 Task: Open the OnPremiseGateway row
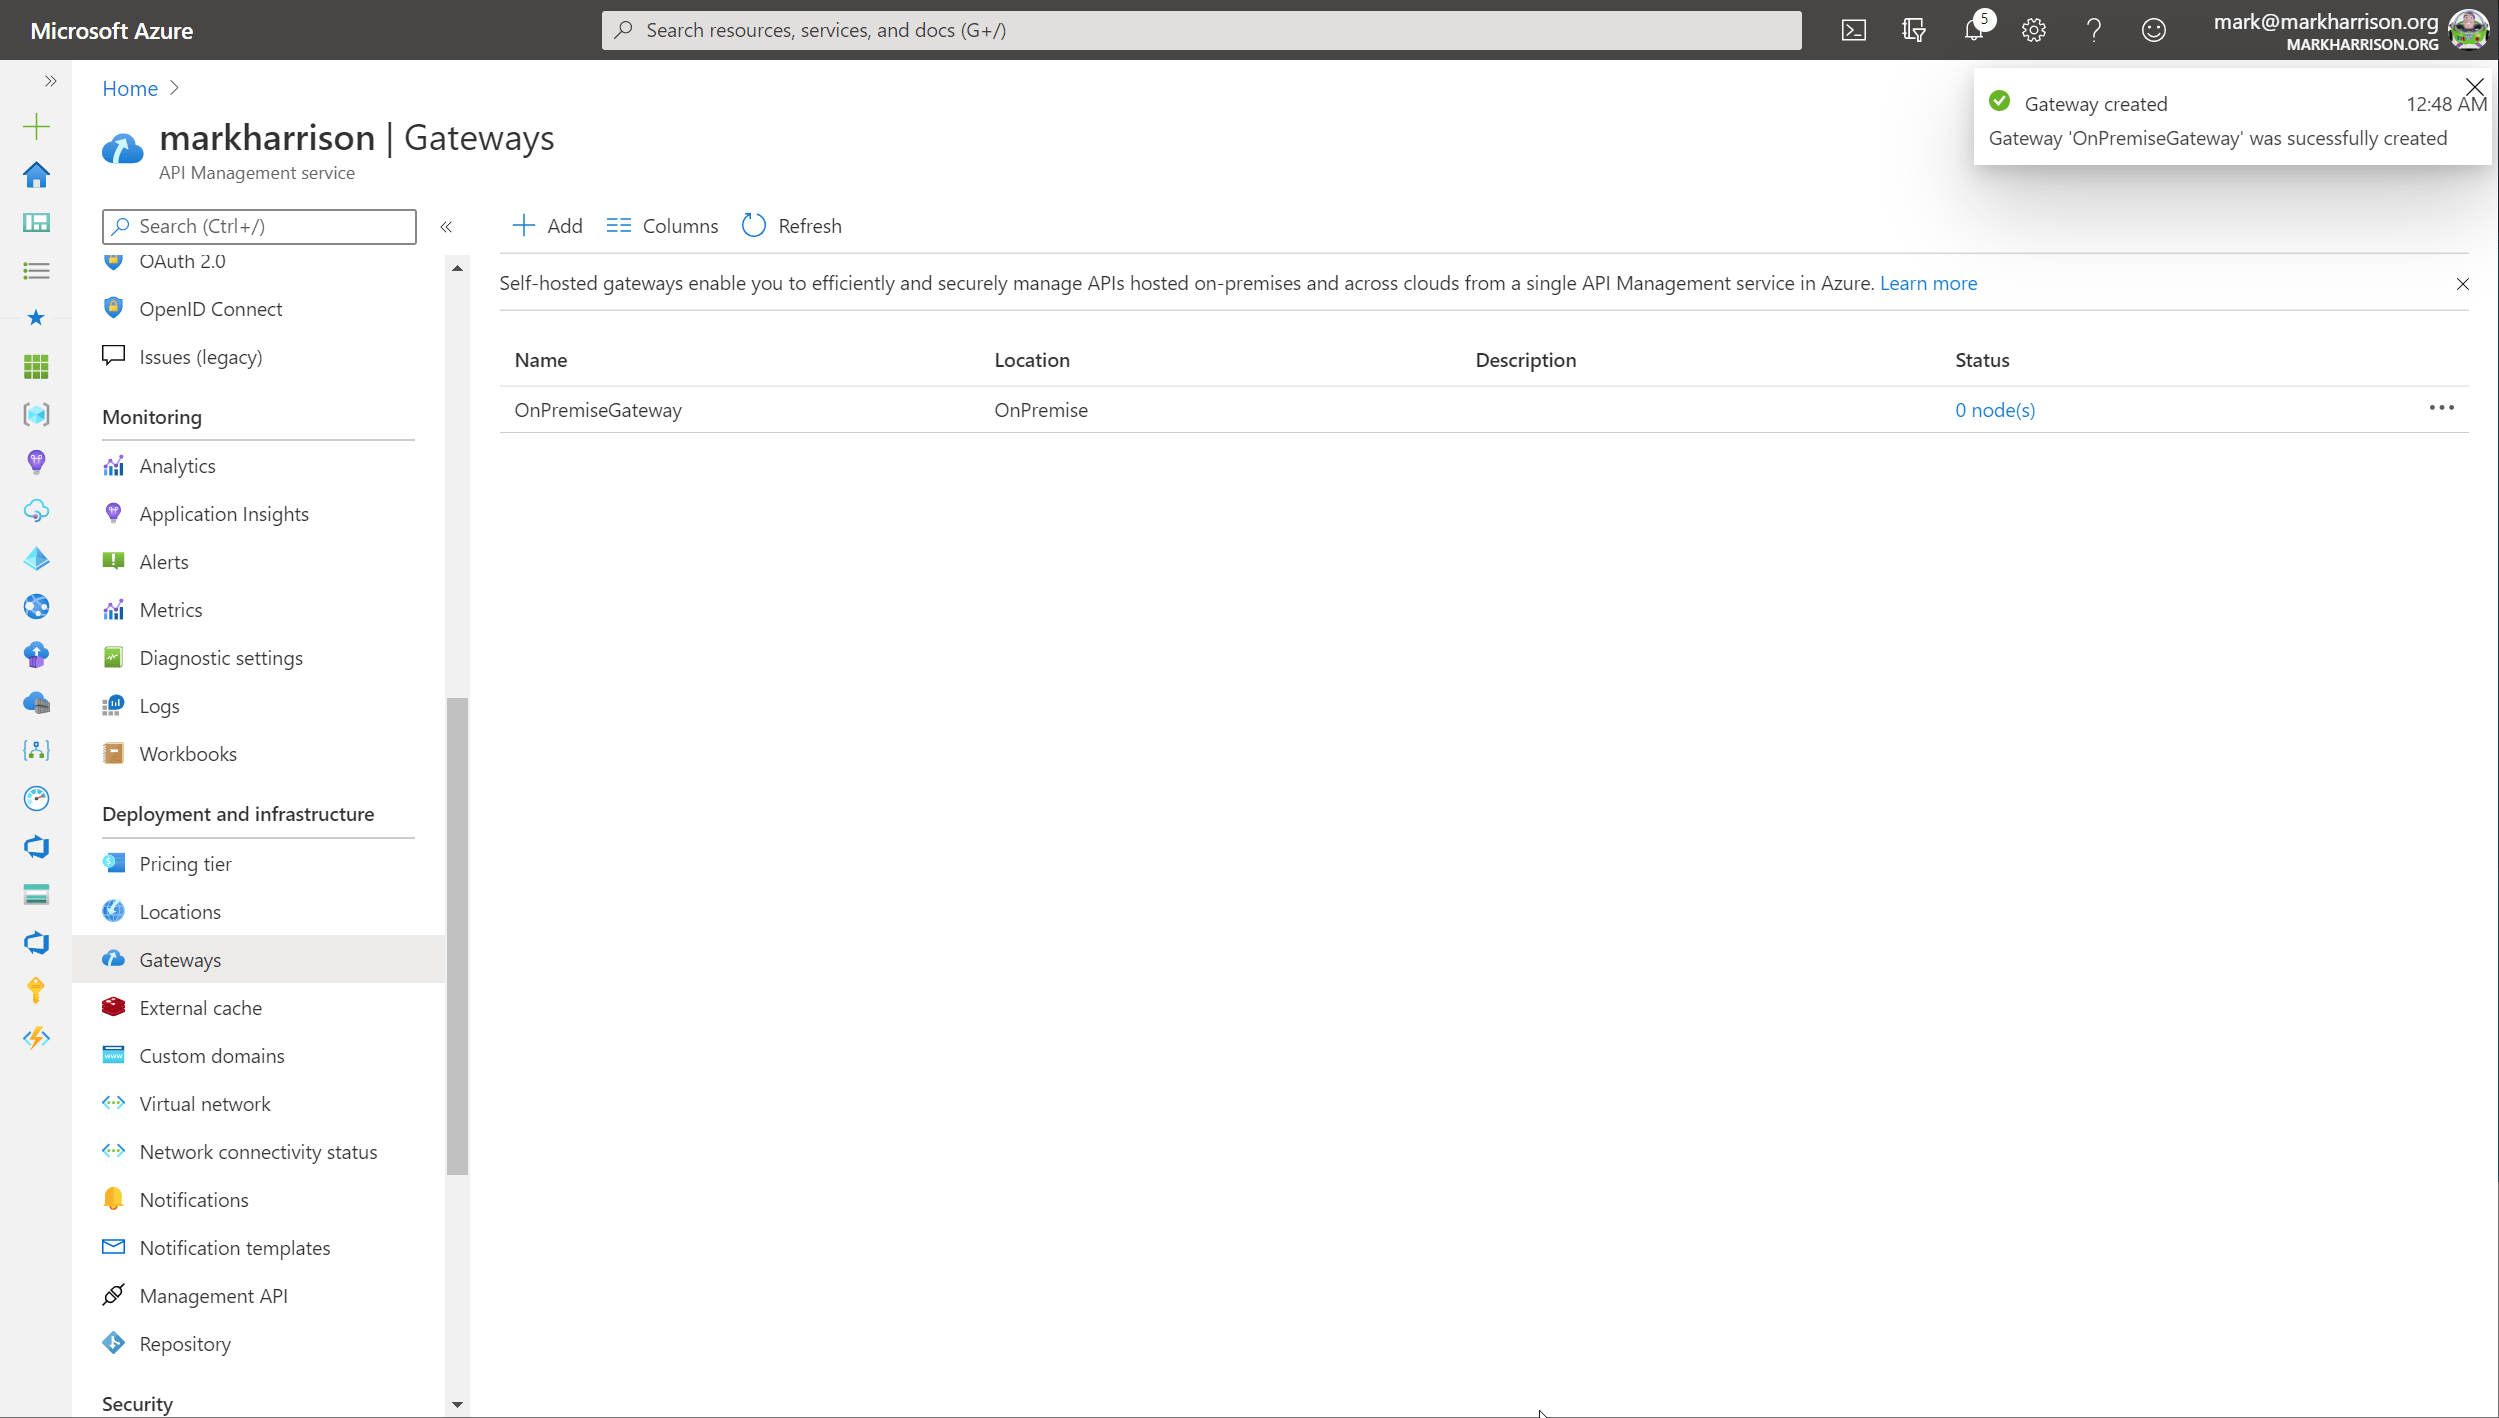click(1484, 410)
